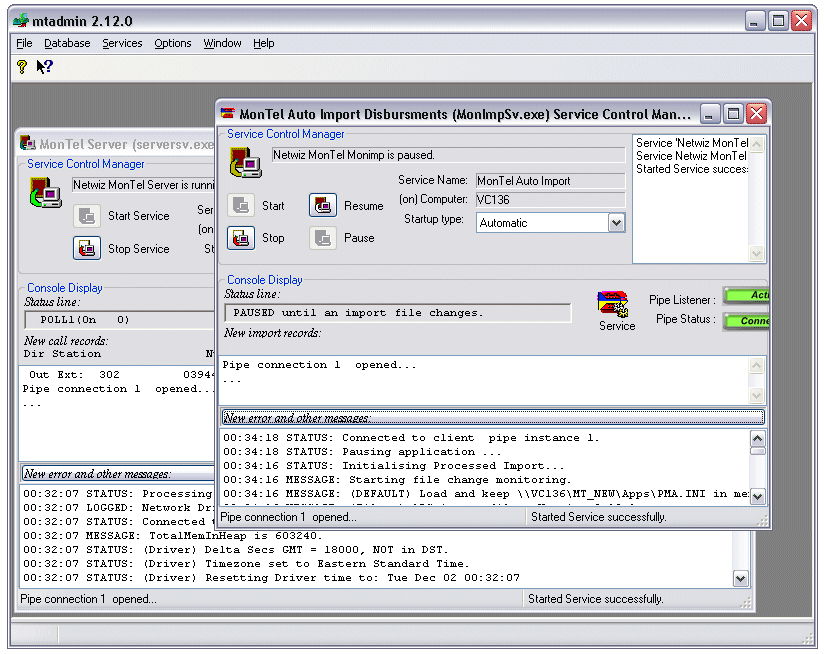The image size is (824, 654).
Task: Click 'Started Service successfully.' in Auto Import status bar
Action: [599, 517]
